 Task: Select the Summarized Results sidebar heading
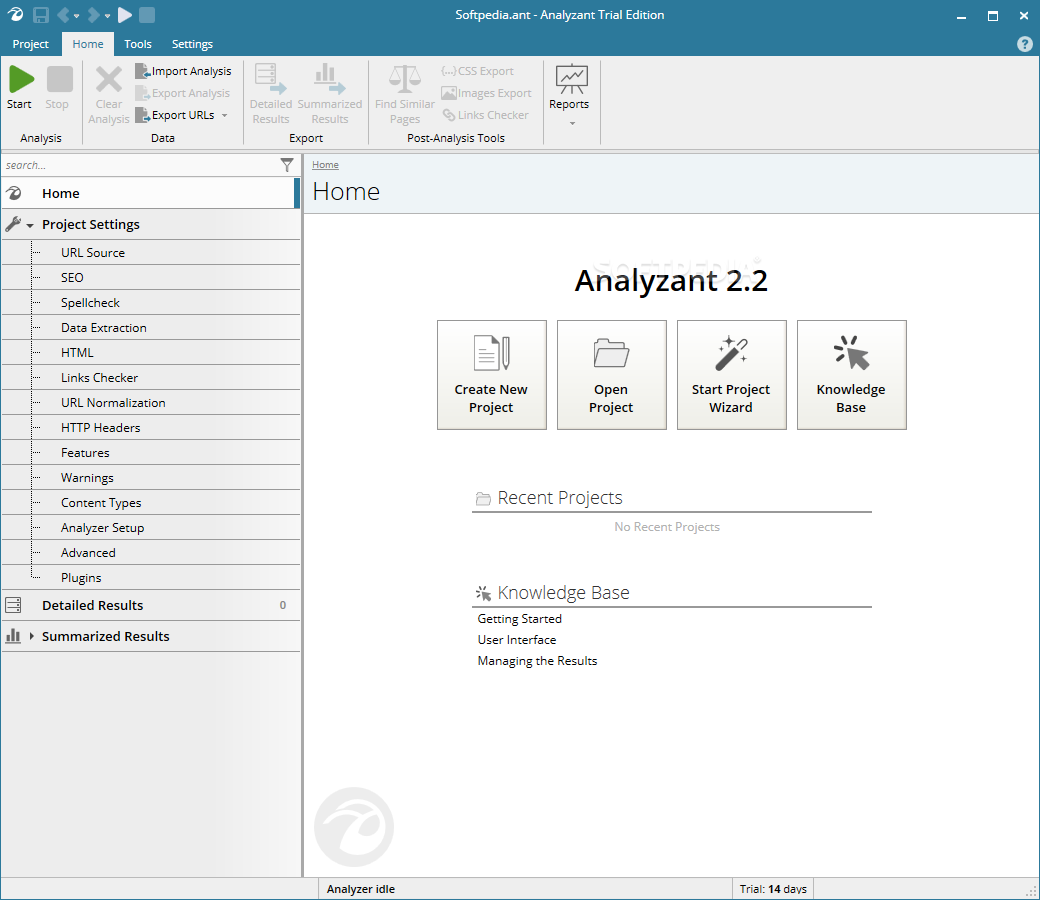(x=105, y=636)
